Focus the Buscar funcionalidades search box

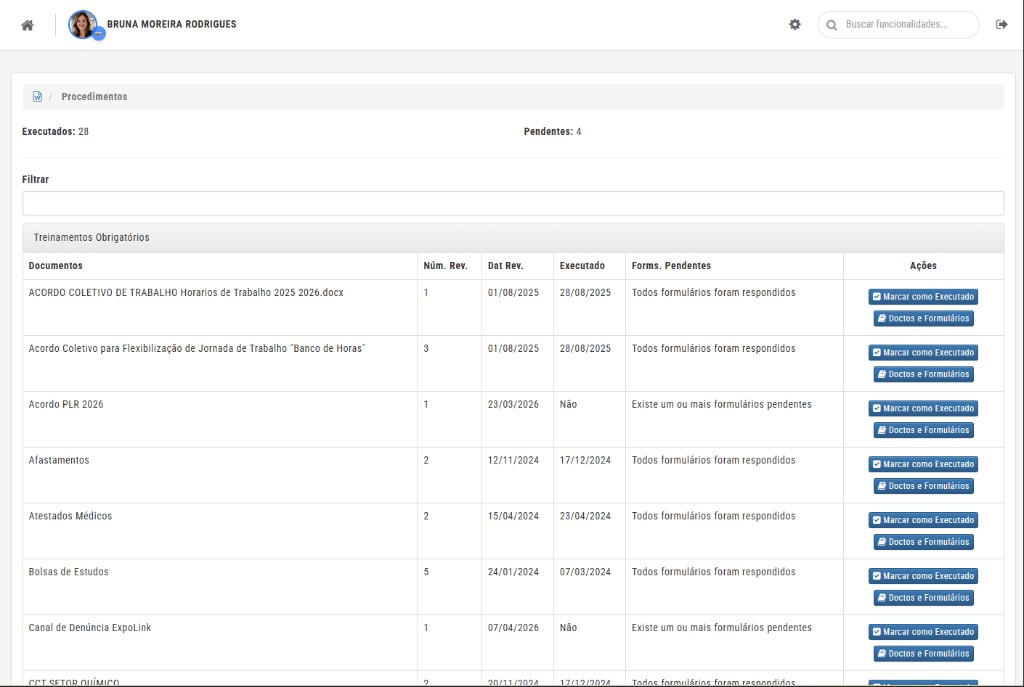click(899, 25)
